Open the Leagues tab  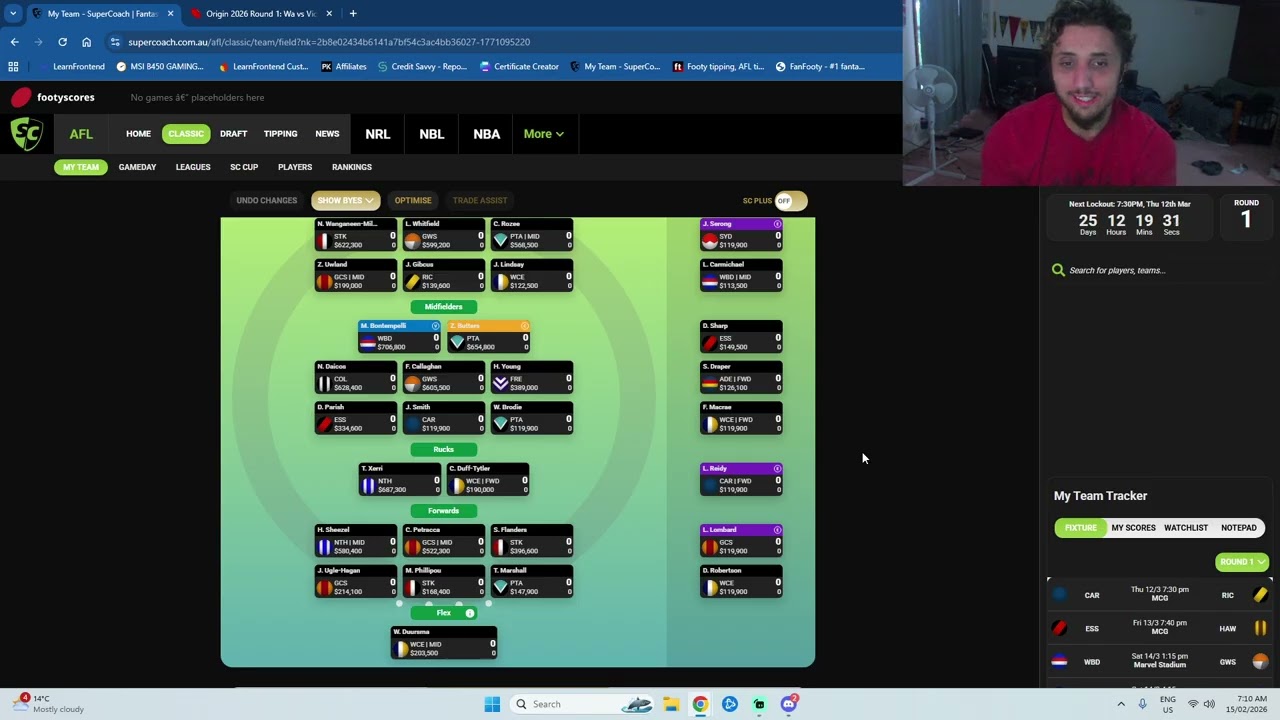point(193,167)
